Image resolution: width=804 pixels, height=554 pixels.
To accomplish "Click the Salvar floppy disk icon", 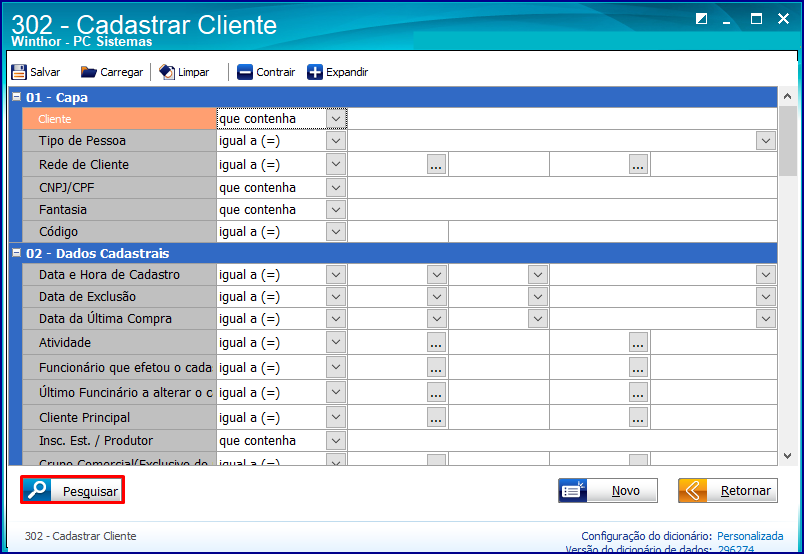I will click(19, 72).
